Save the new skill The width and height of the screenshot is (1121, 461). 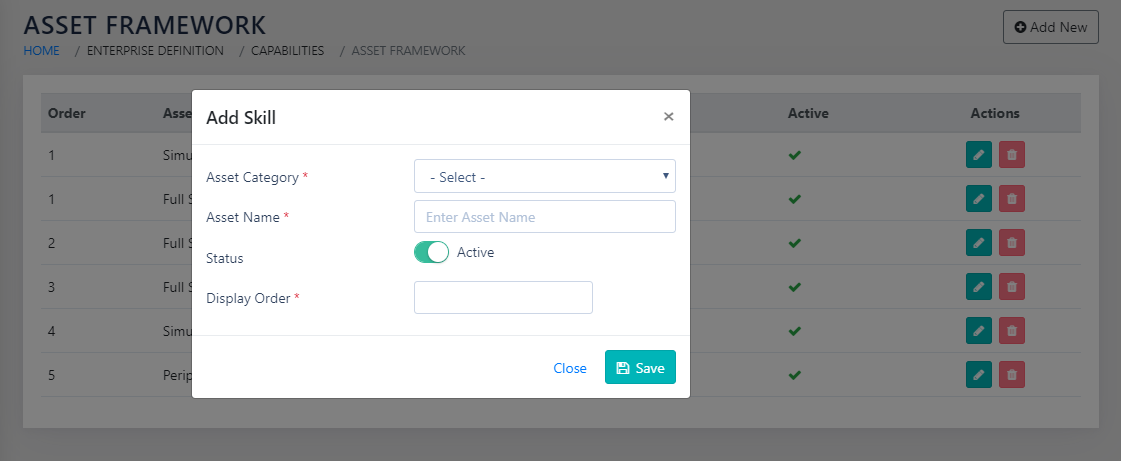(640, 368)
